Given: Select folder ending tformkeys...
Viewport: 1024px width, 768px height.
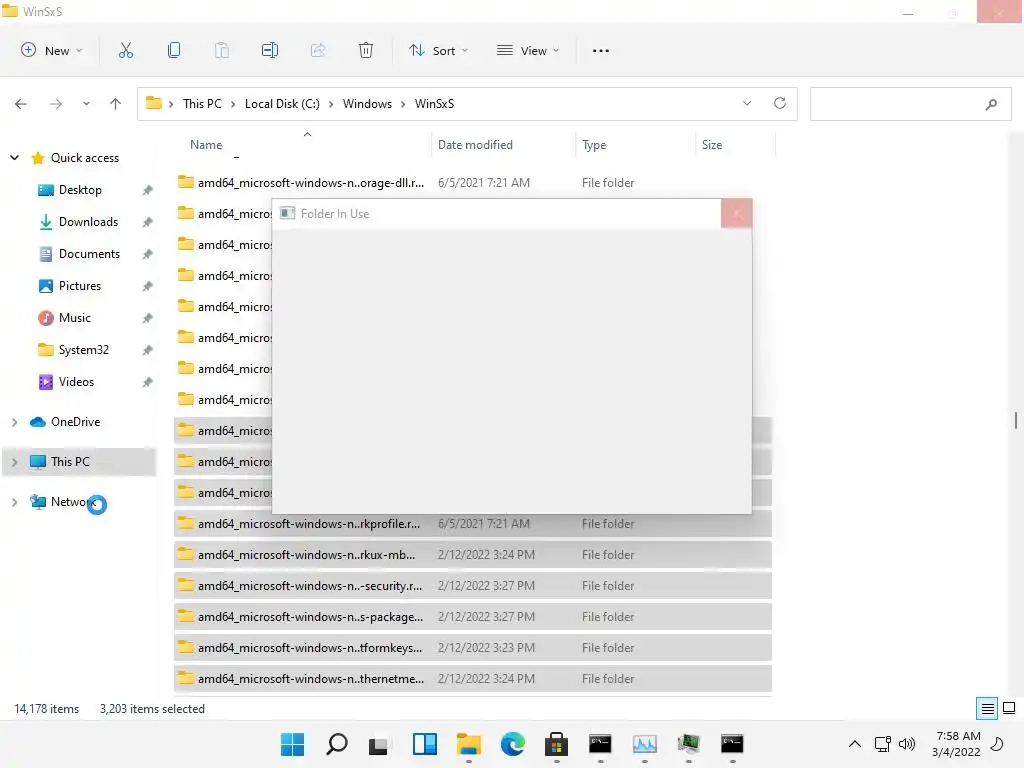Looking at the screenshot, I should coord(473,648).
